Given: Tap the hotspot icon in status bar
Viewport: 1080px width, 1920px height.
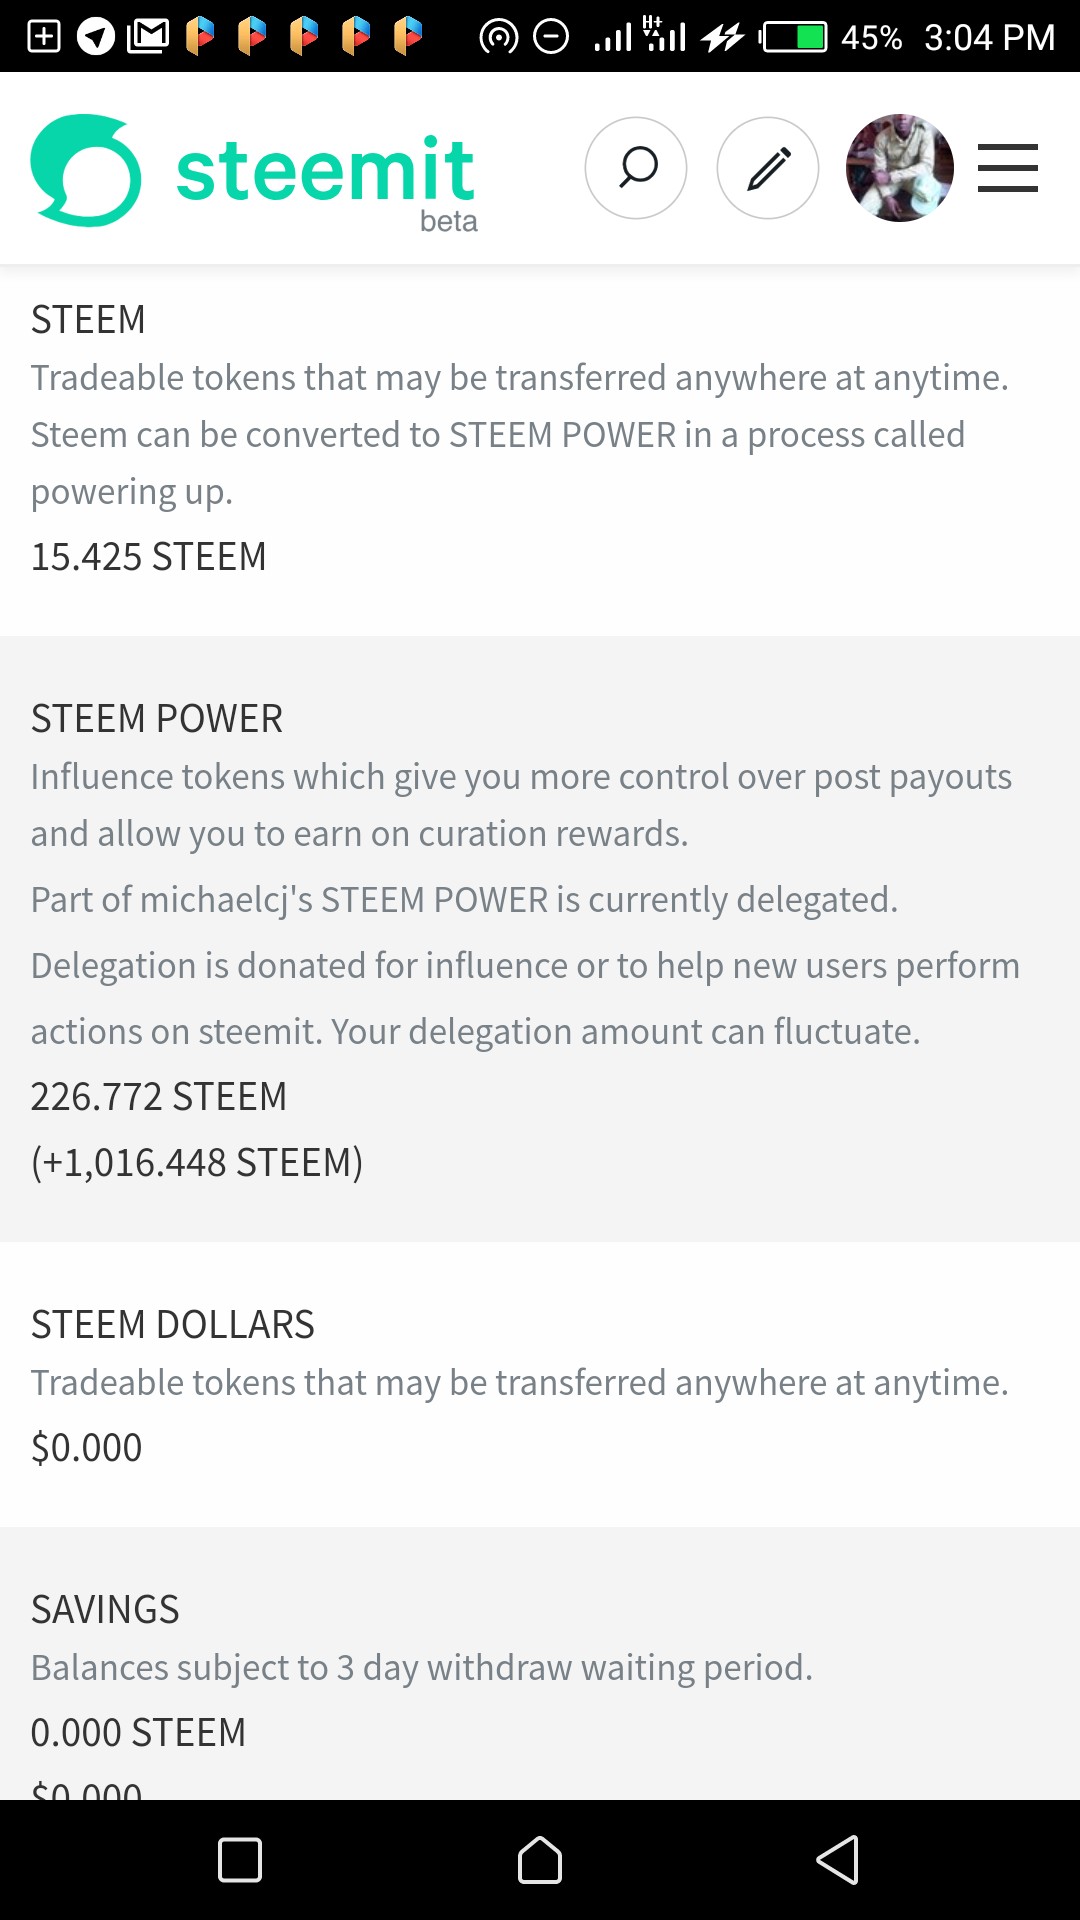Looking at the screenshot, I should (x=498, y=37).
